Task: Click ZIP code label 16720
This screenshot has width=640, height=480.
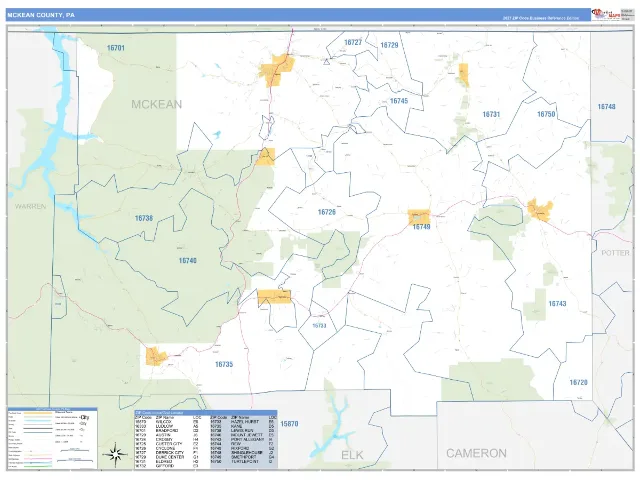Action: (578, 382)
